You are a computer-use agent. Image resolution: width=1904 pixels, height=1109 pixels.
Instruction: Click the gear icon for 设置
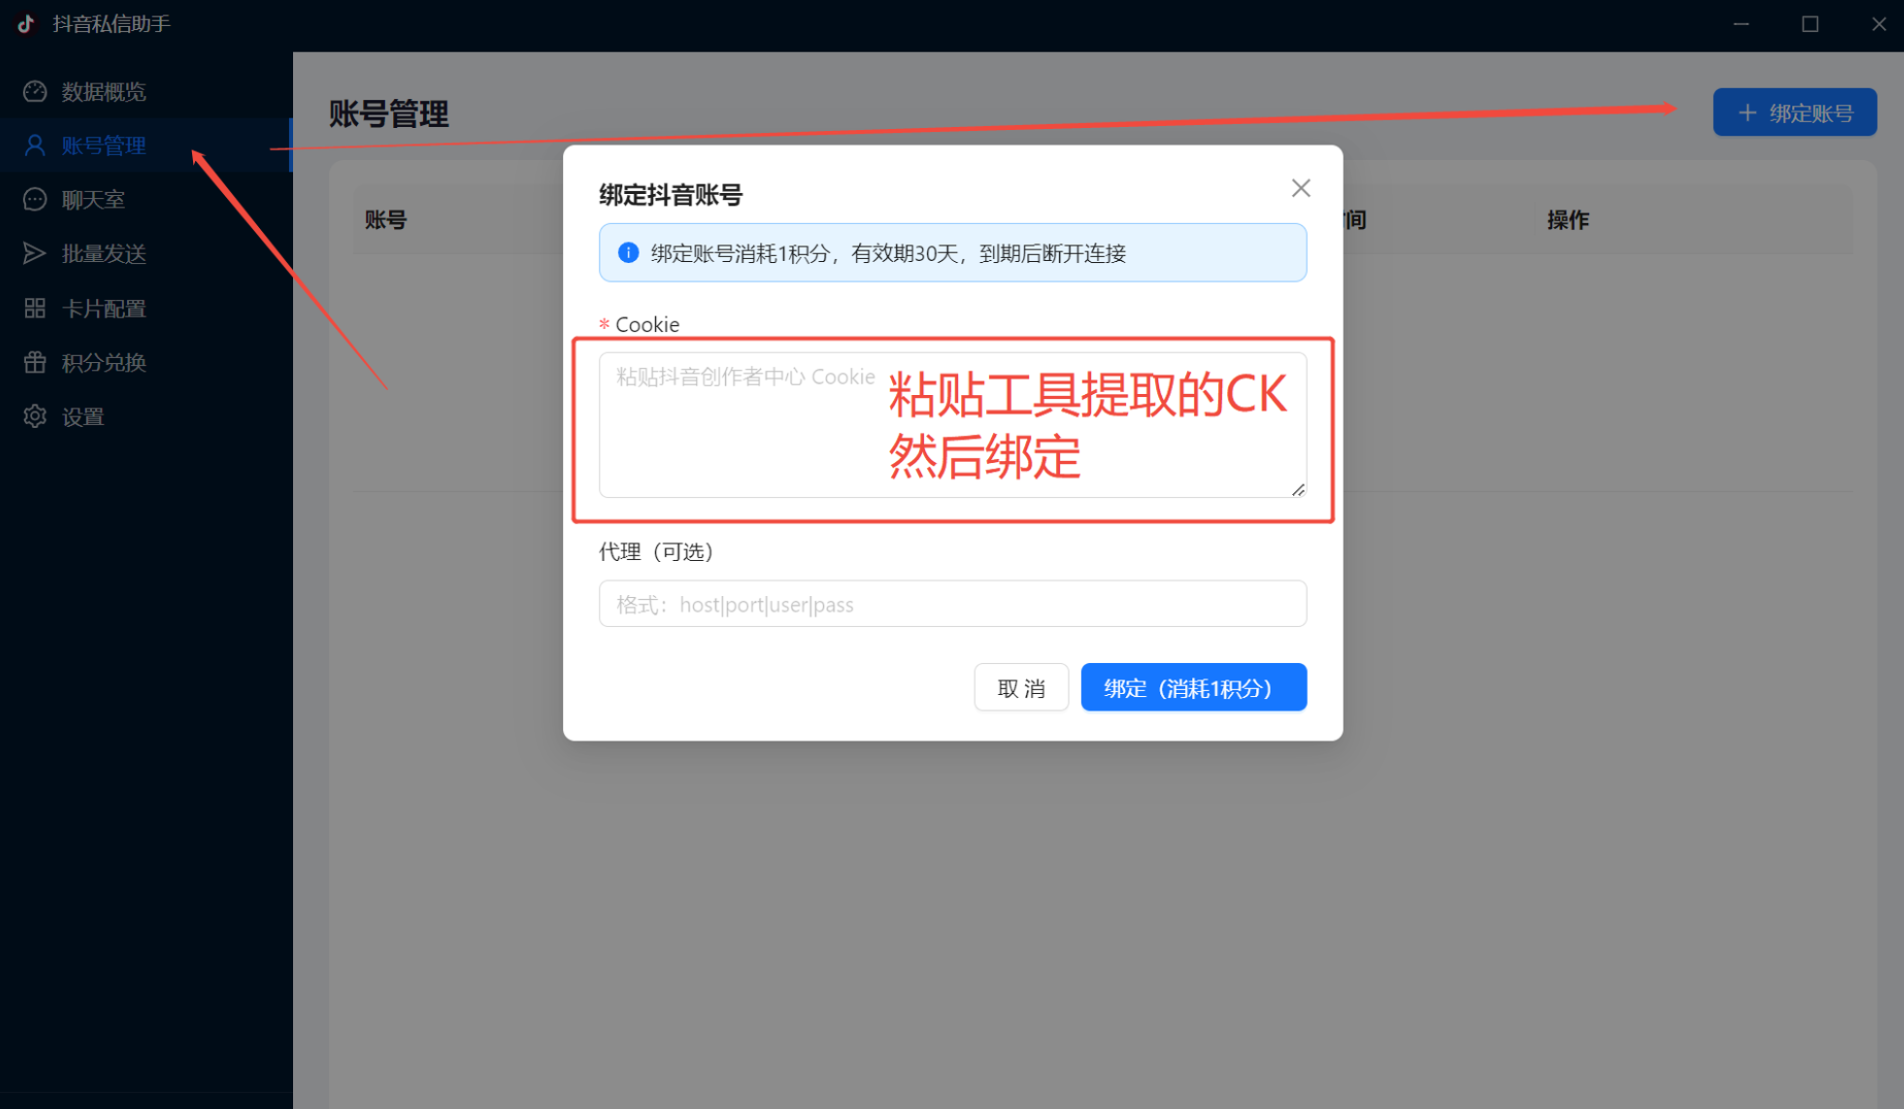[35, 417]
